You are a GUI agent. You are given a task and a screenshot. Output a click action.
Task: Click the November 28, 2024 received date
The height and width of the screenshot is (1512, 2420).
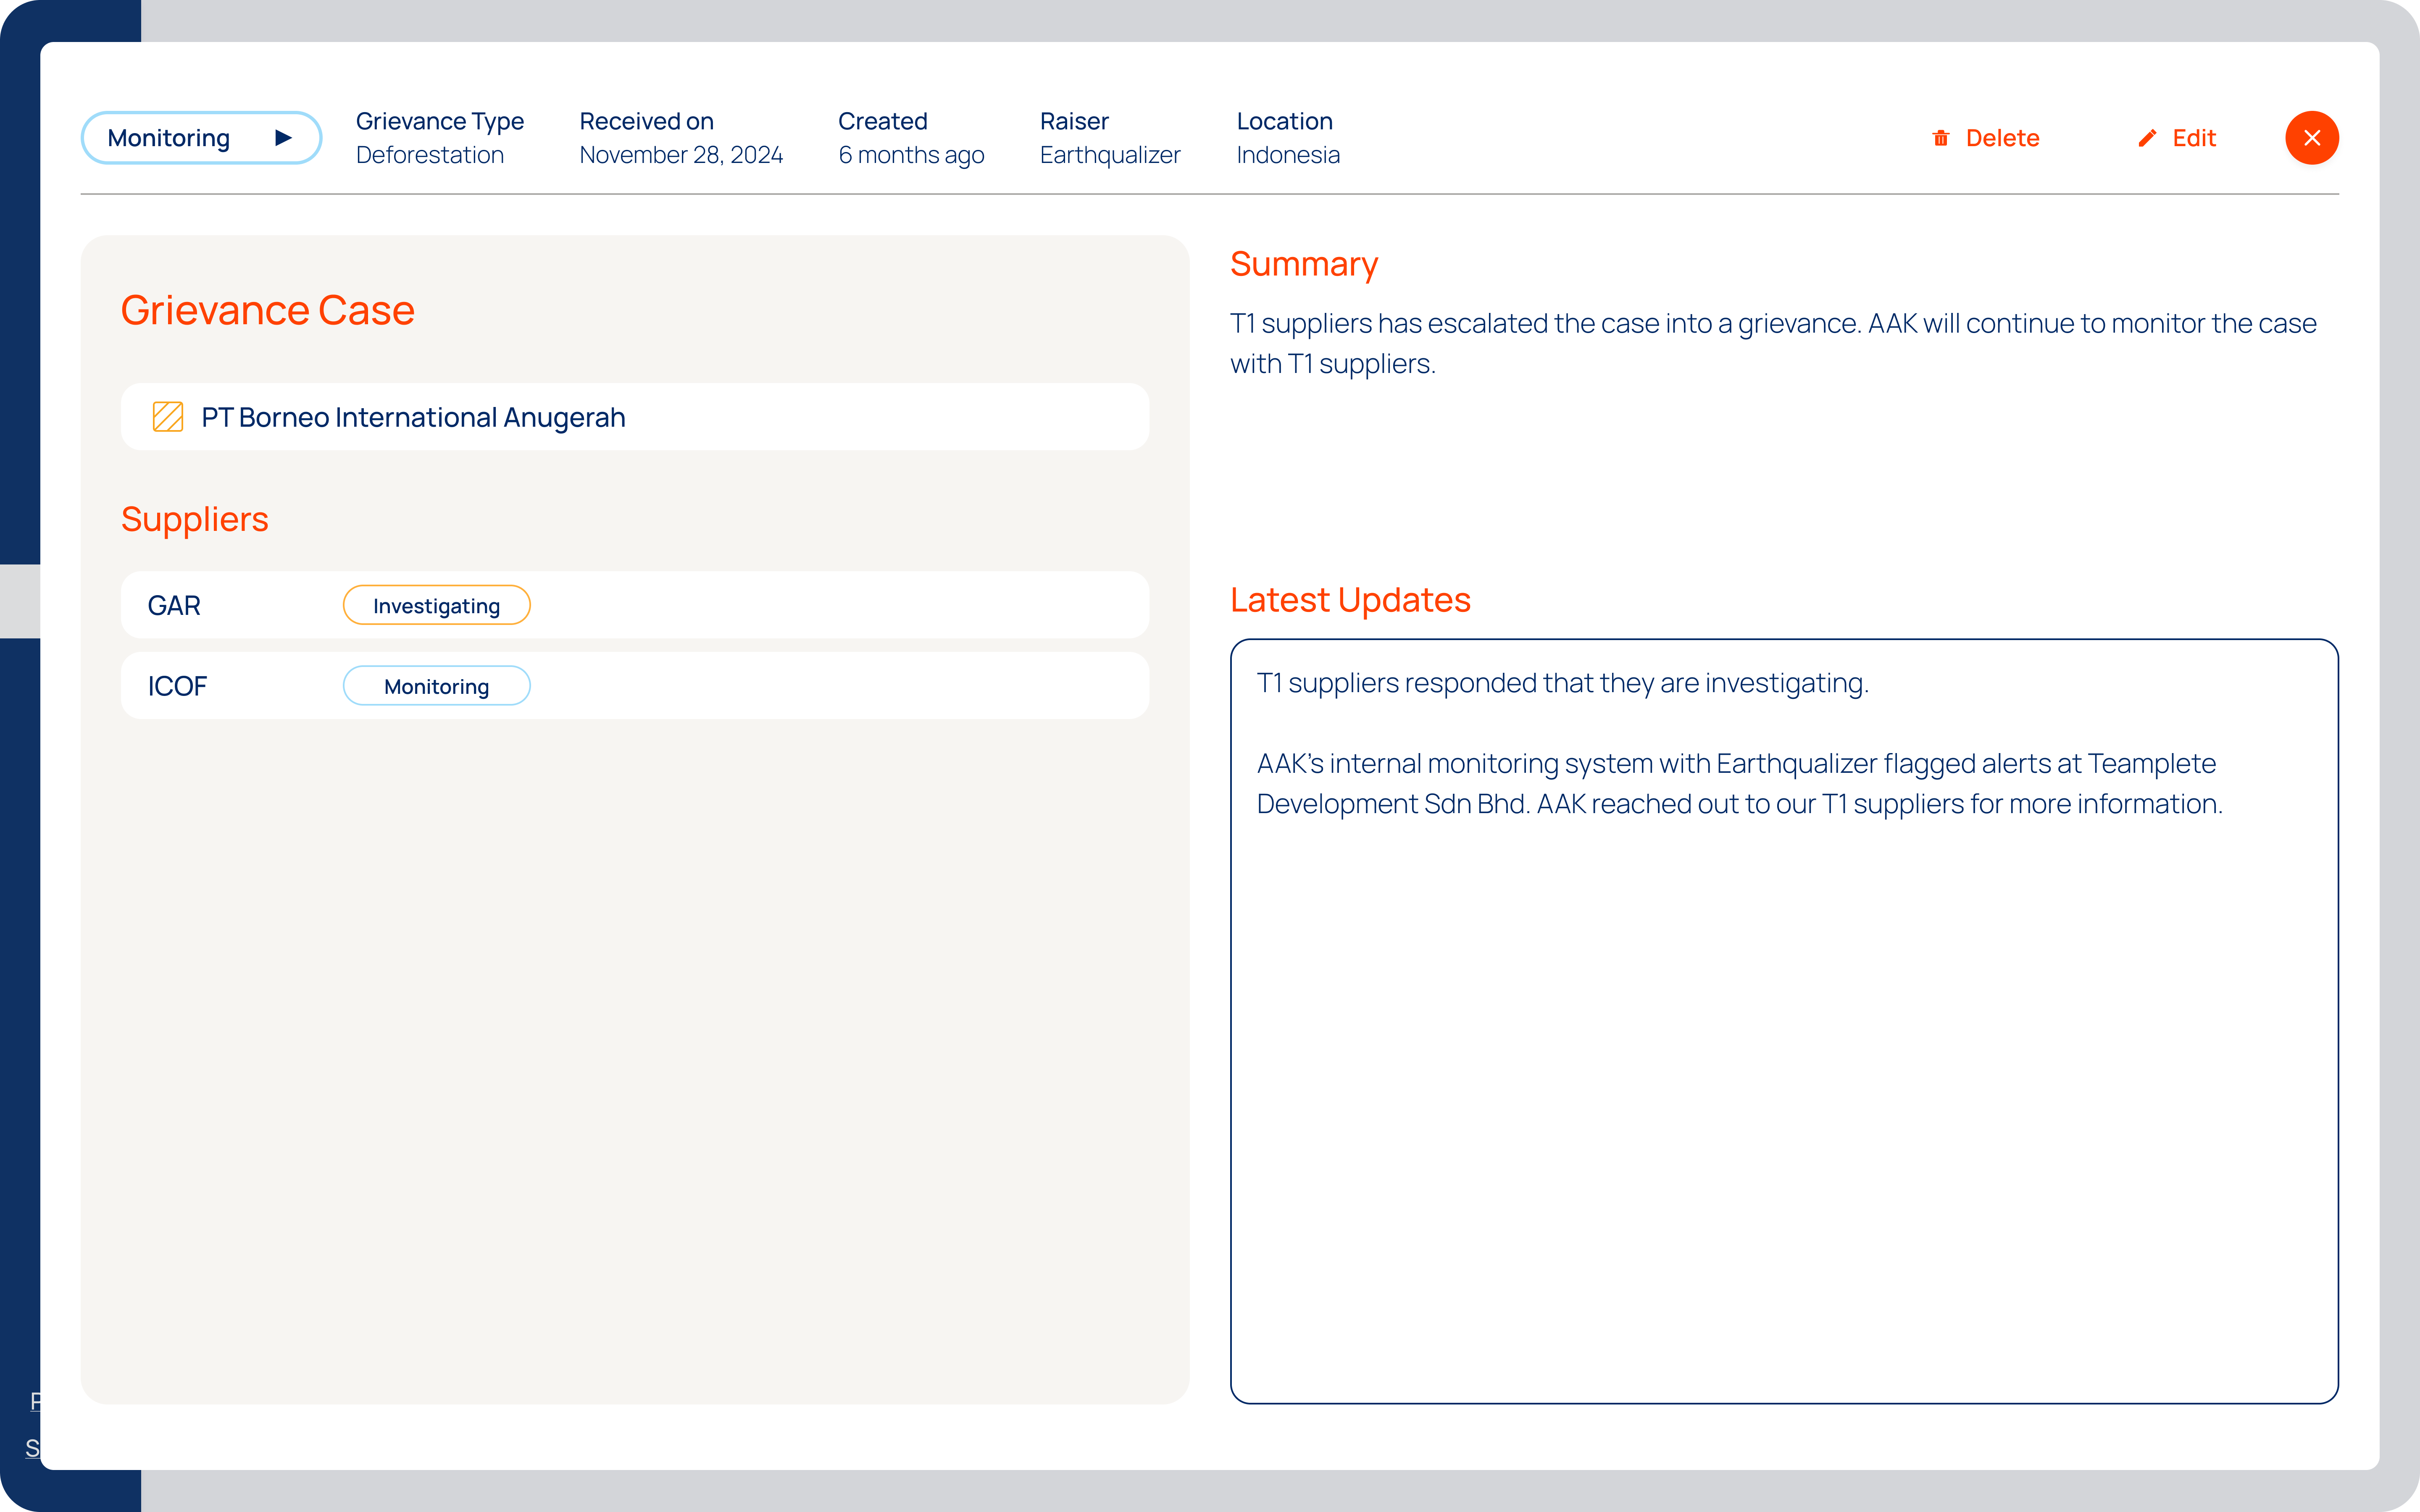(681, 155)
